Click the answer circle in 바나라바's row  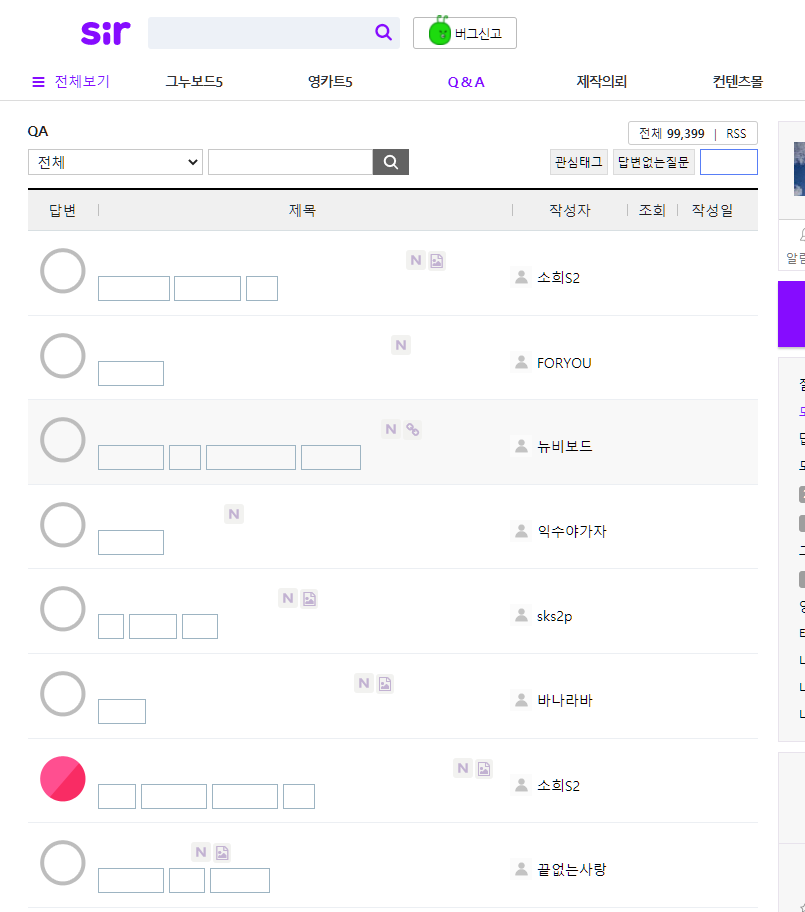pos(63,694)
